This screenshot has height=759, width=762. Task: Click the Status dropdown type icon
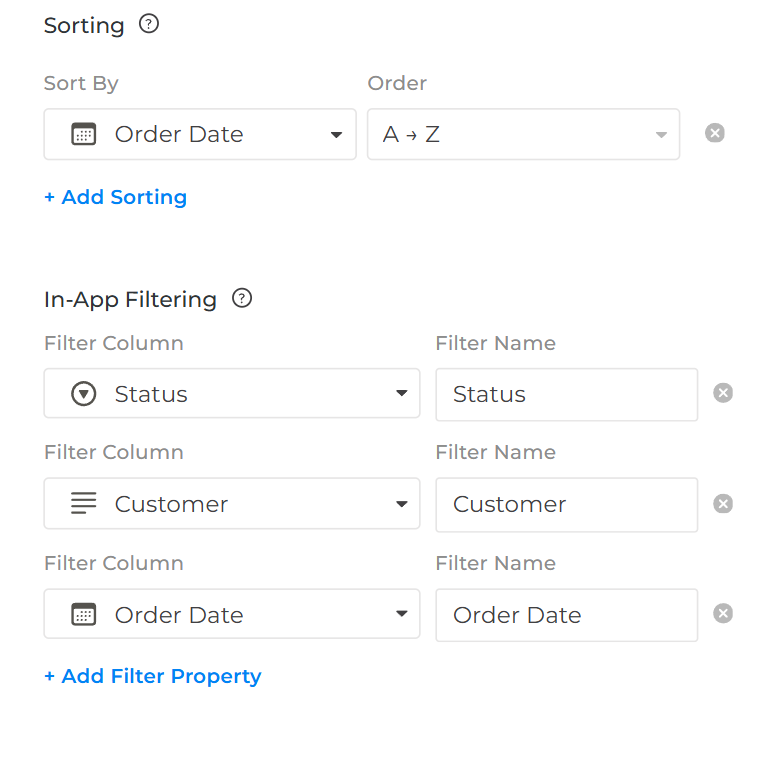coord(84,394)
